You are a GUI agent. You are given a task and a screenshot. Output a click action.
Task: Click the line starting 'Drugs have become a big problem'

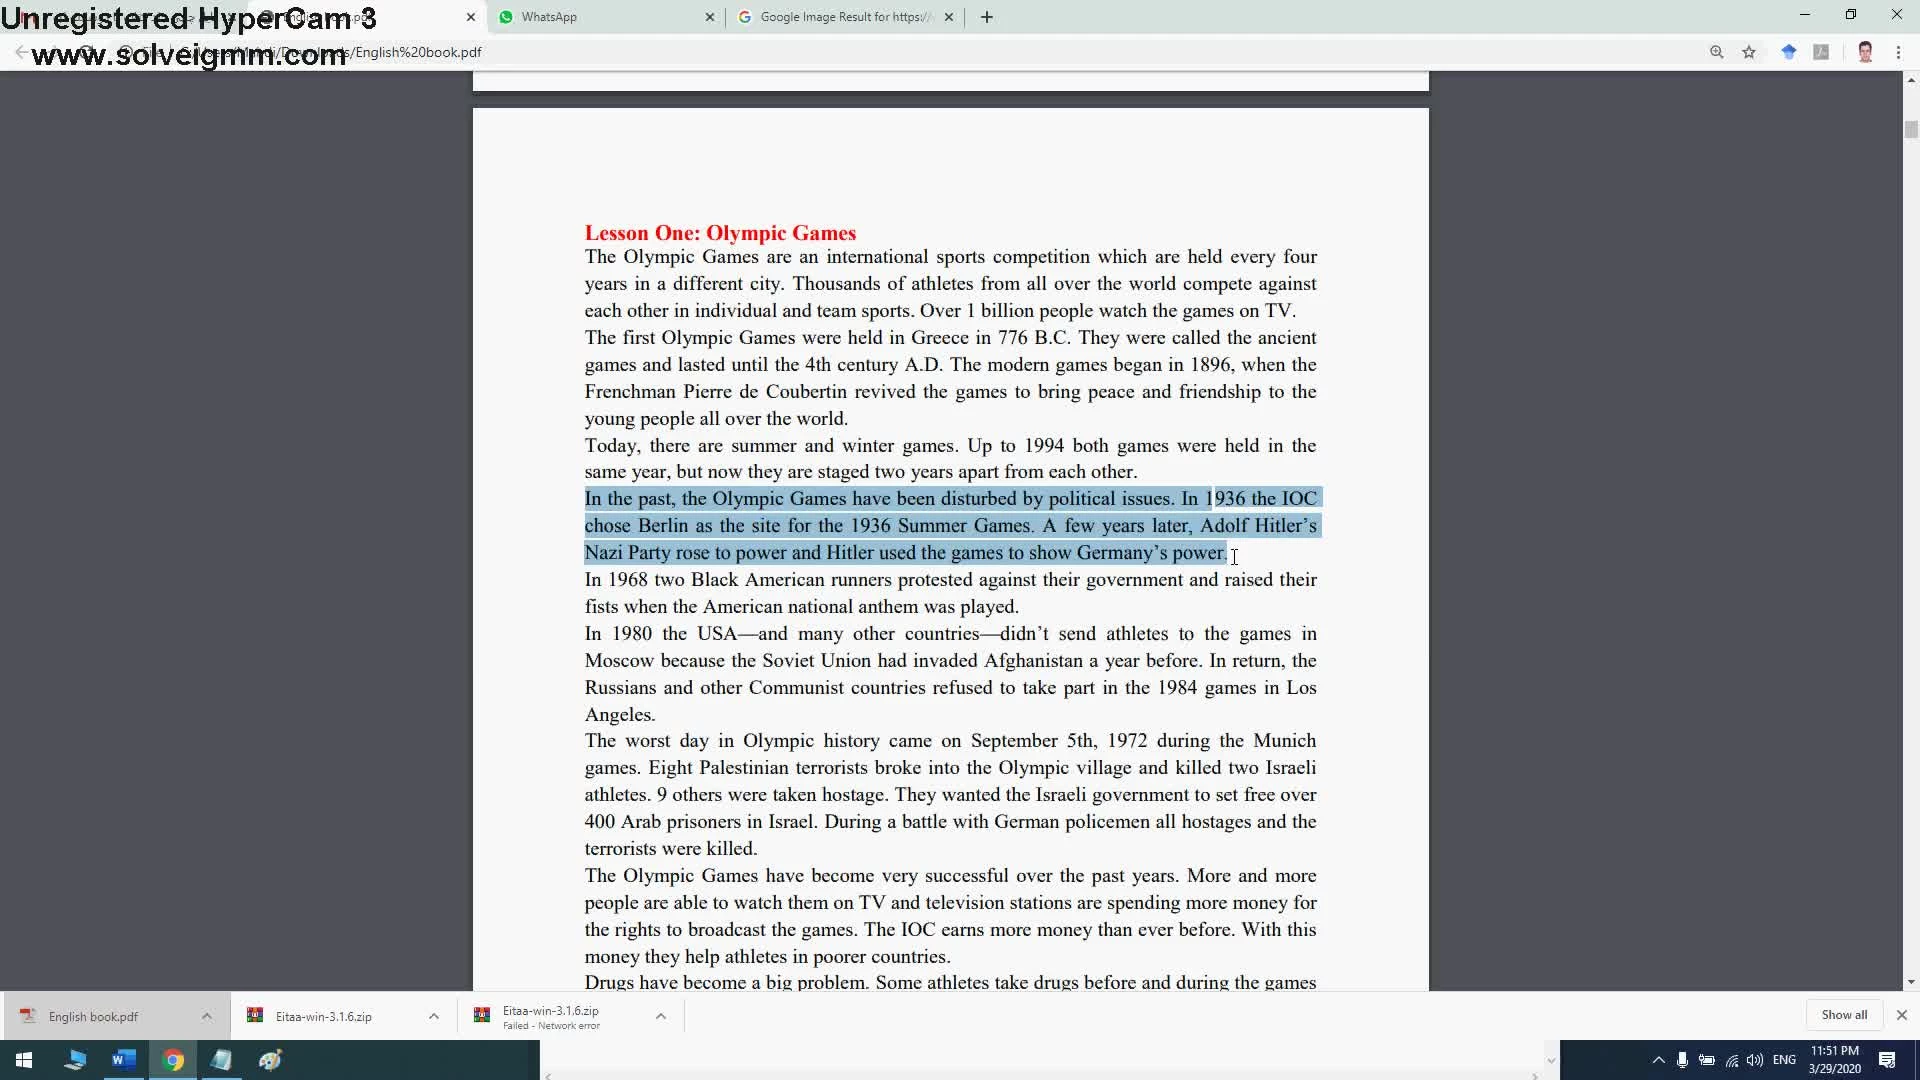950,983
